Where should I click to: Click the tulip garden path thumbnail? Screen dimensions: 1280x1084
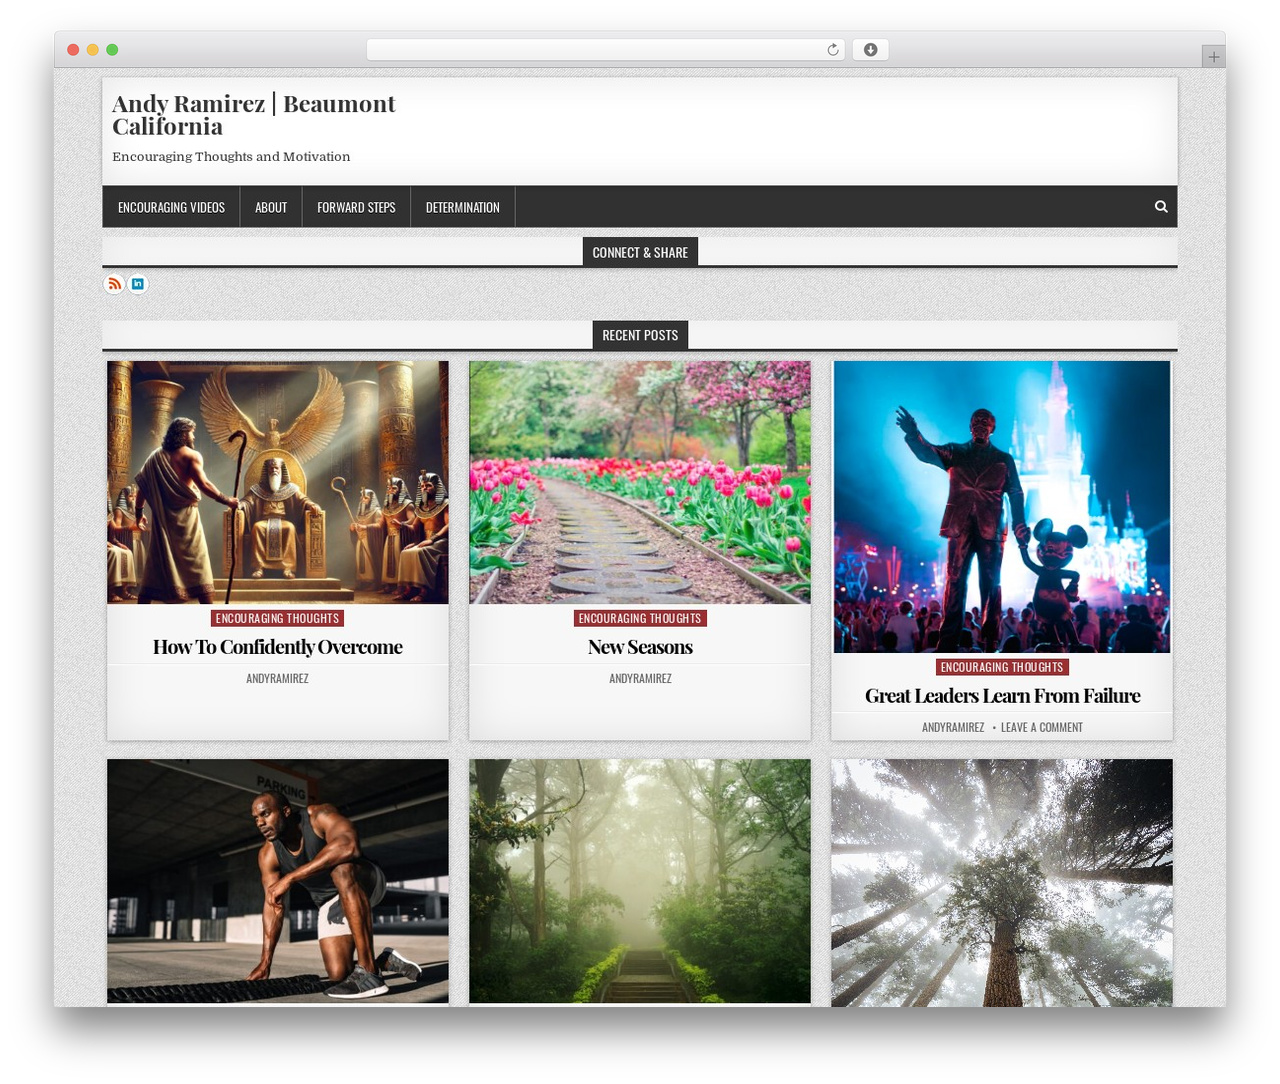640,482
